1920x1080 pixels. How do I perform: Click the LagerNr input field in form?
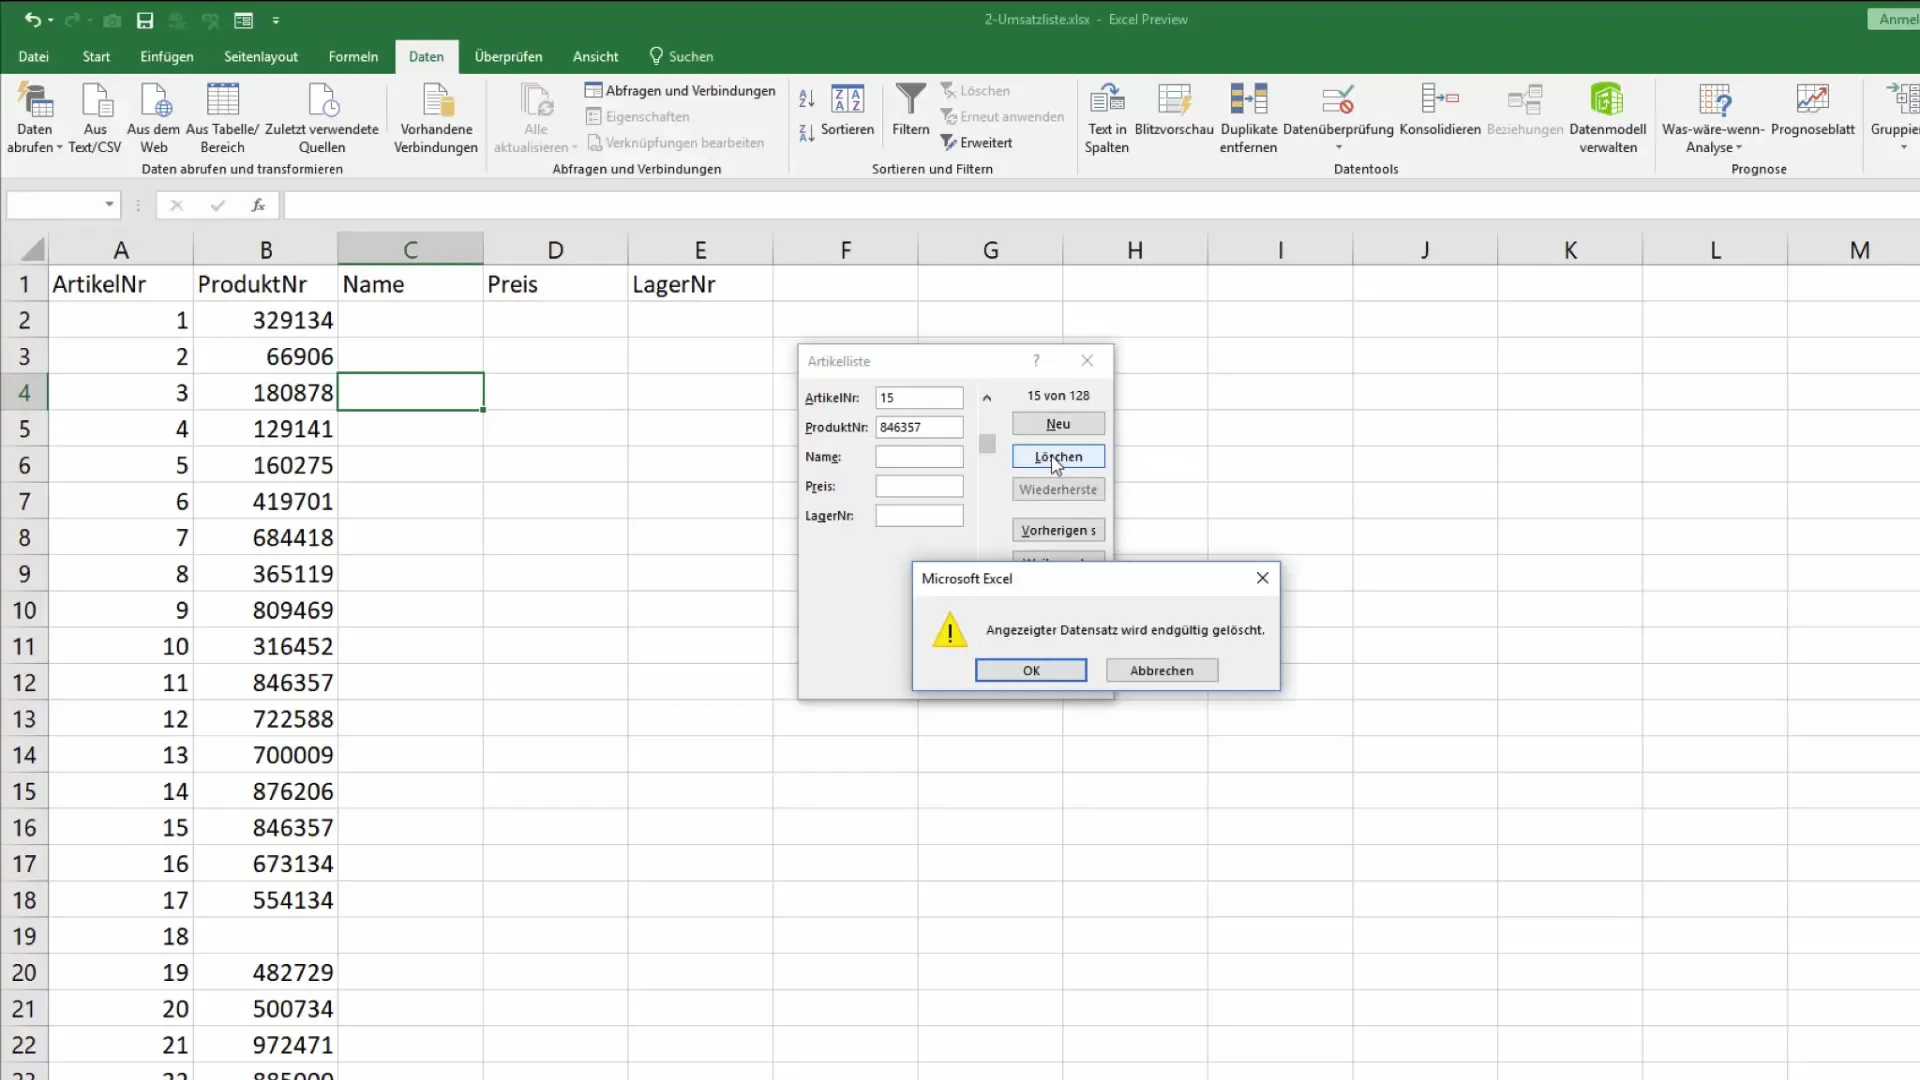pos(919,515)
